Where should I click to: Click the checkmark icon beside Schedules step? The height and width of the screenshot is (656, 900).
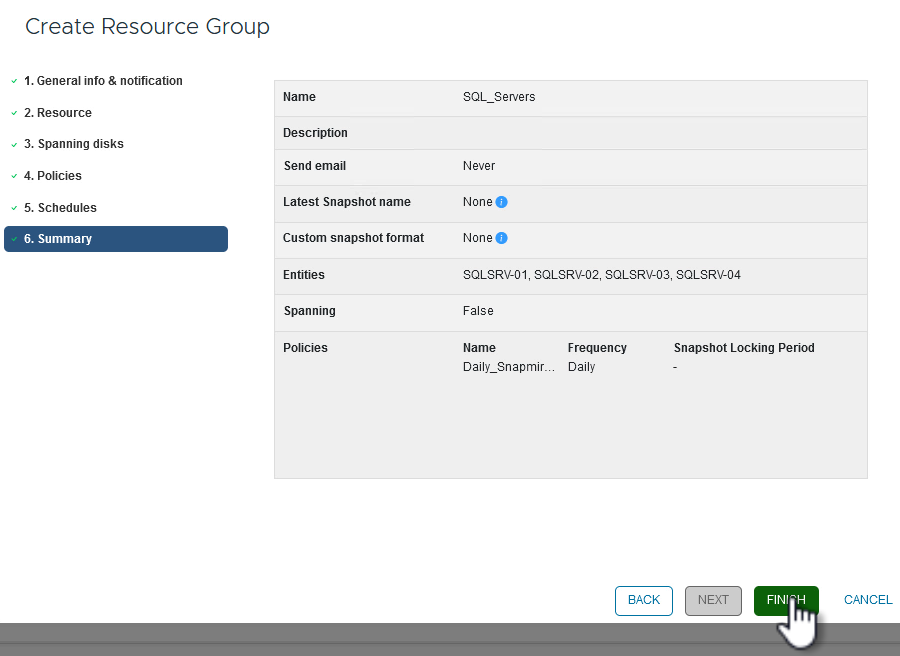[x=14, y=208]
